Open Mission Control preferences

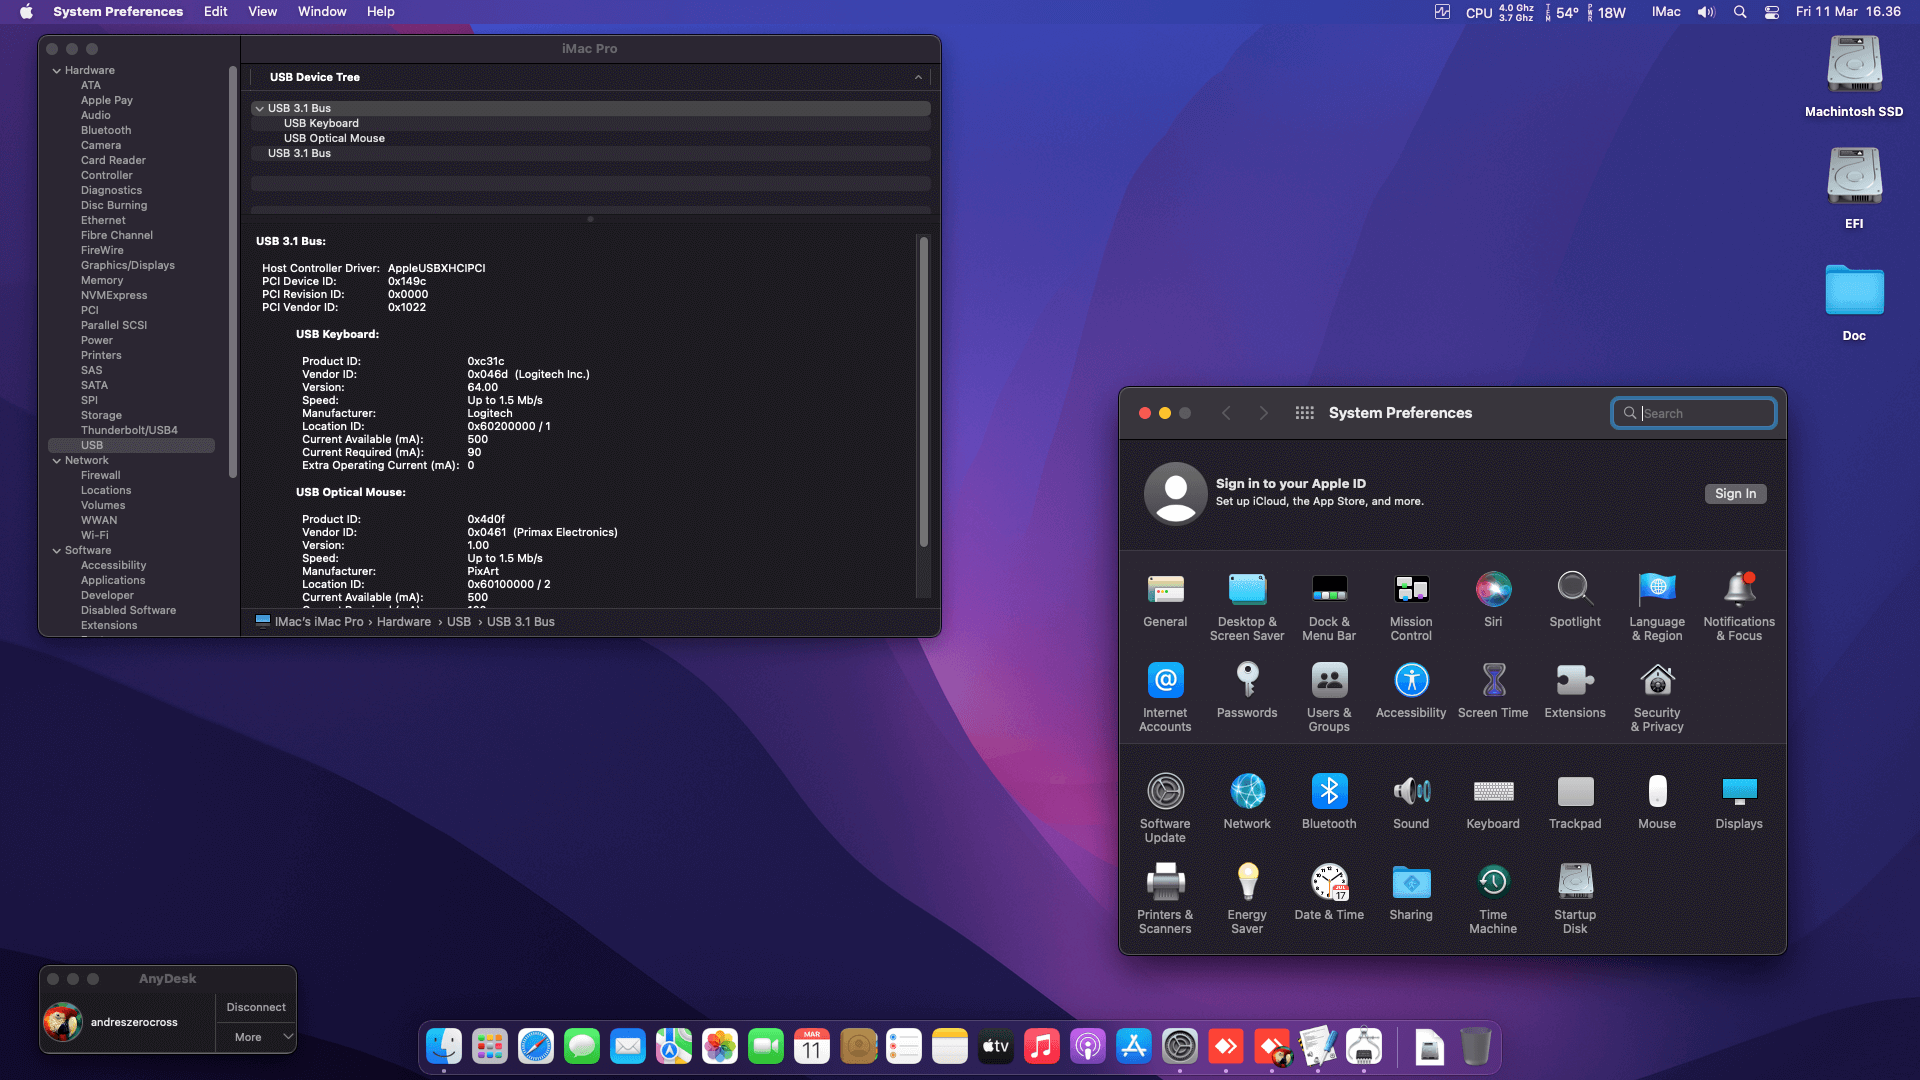pos(1411,607)
